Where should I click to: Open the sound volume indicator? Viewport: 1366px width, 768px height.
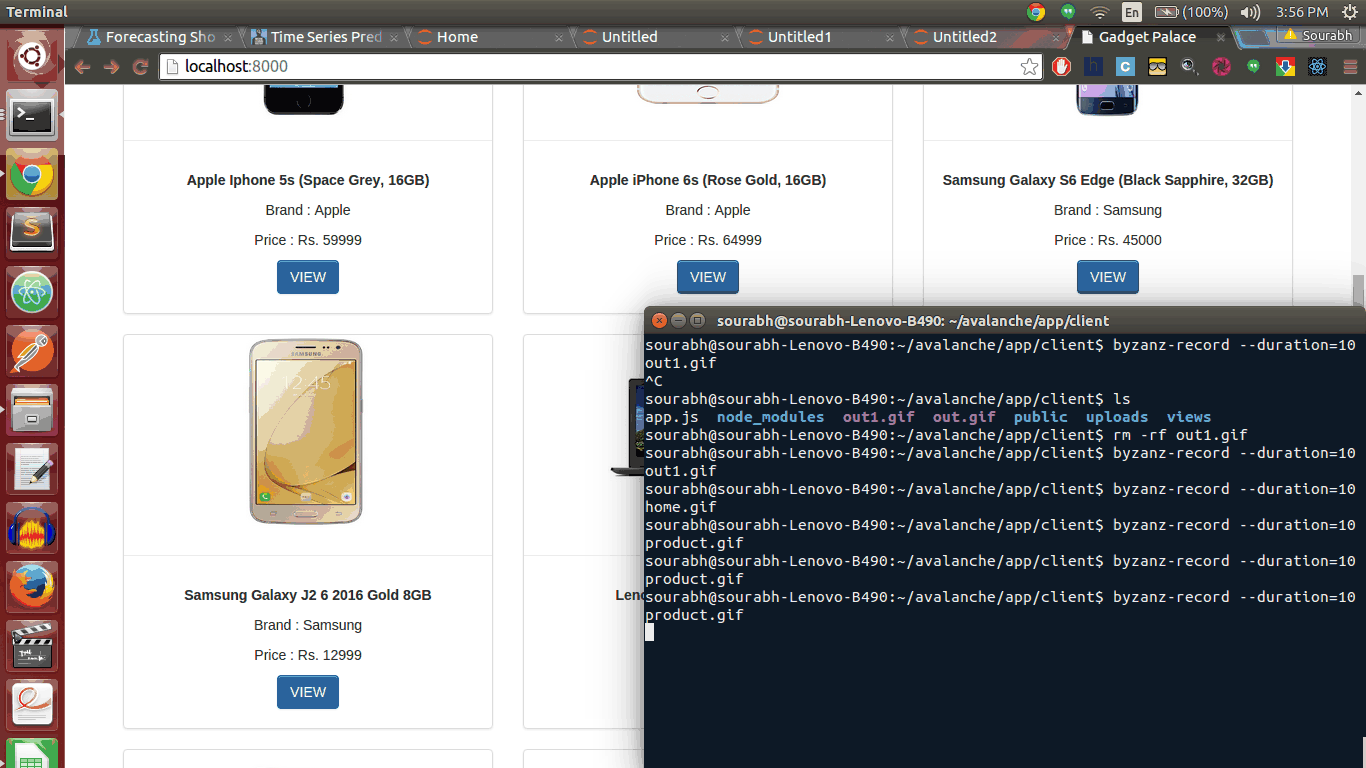click(x=1250, y=12)
